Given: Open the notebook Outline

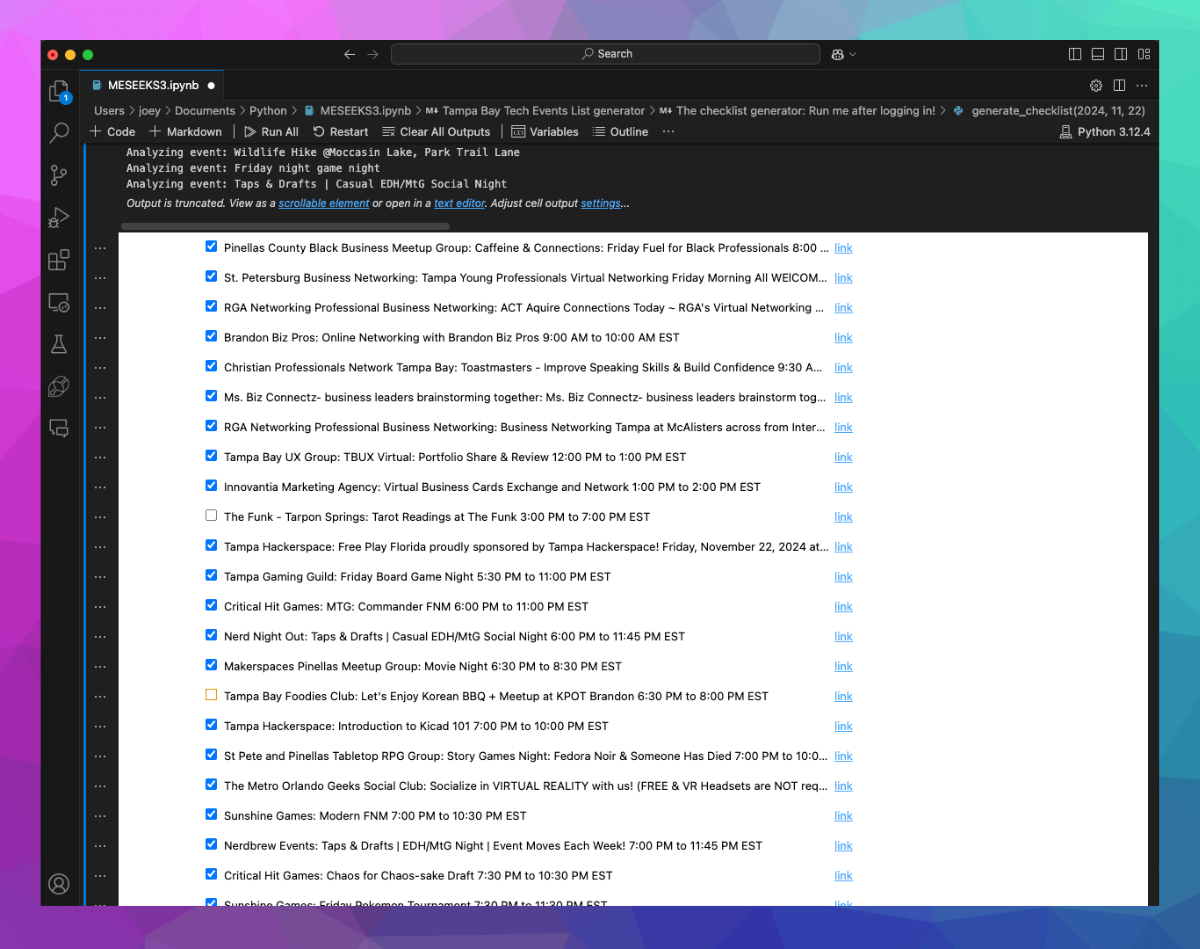Looking at the screenshot, I should click(x=620, y=132).
